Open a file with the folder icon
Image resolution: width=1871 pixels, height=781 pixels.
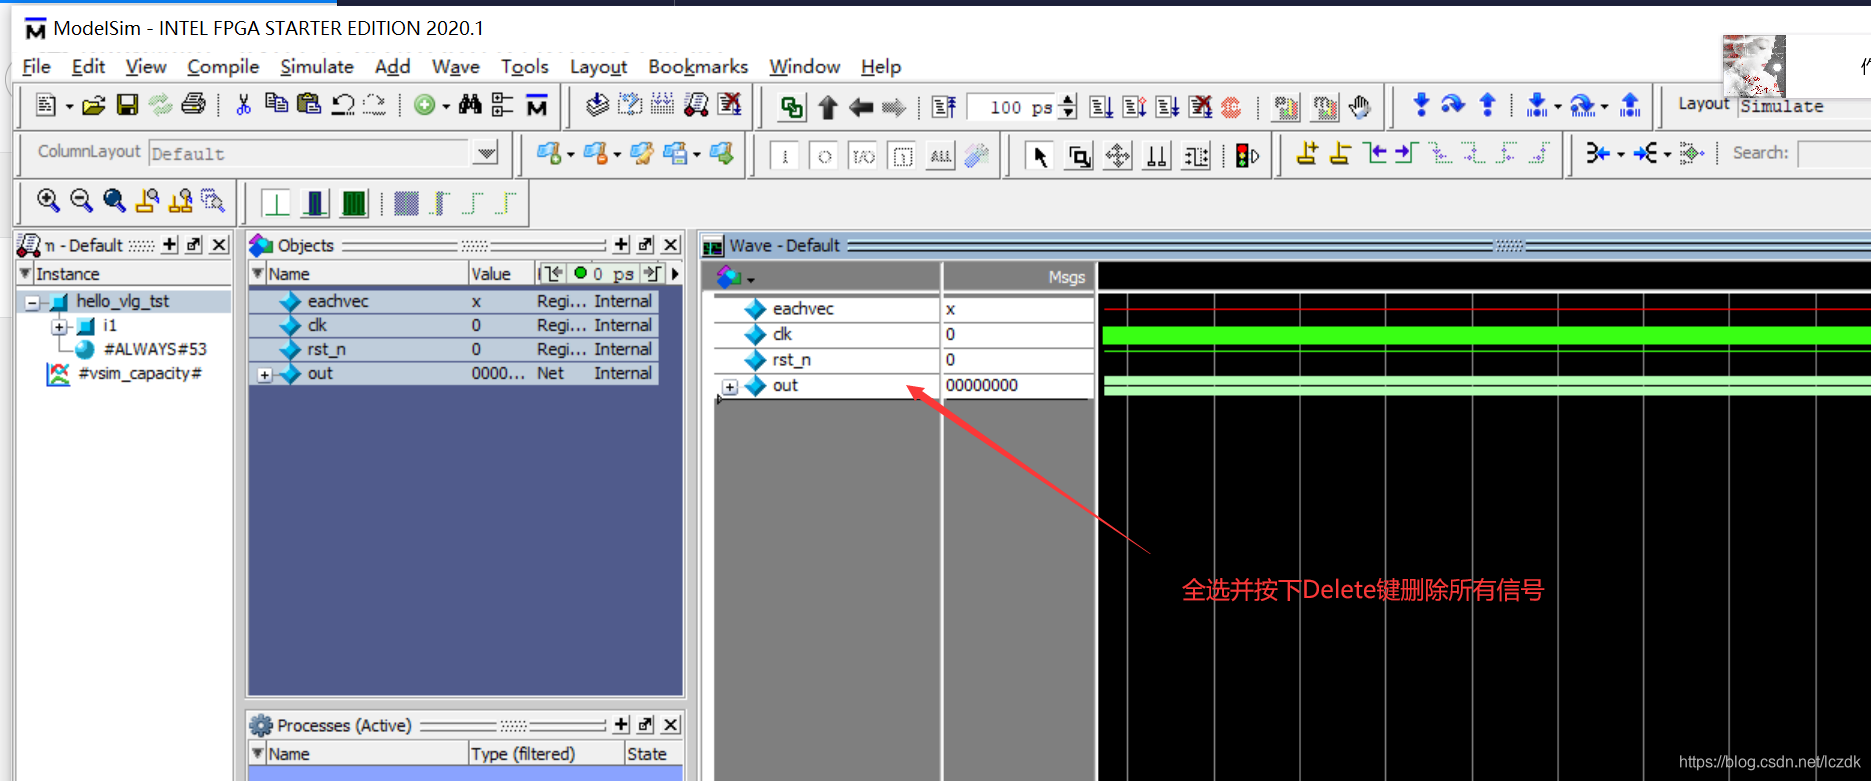(93, 105)
